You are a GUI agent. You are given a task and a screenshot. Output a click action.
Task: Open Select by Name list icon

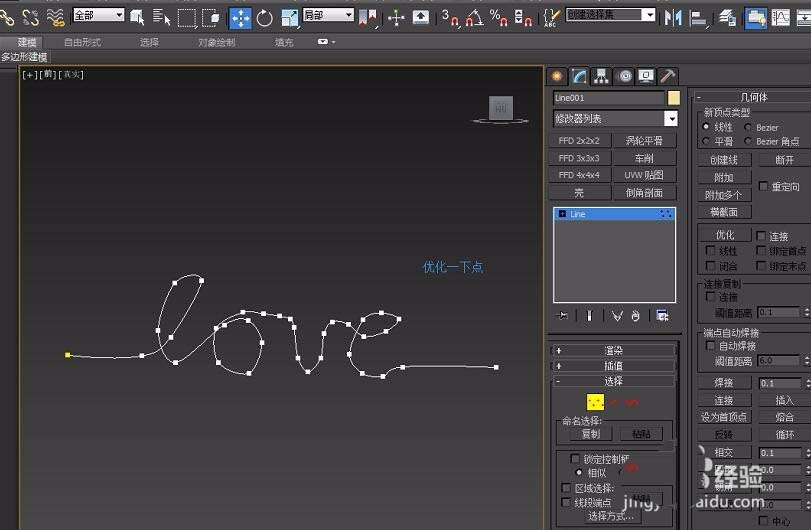(161, 18)
